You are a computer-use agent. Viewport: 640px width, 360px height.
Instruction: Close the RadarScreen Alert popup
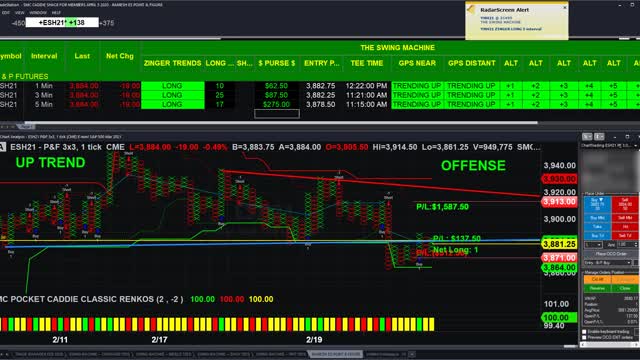coord(564,7)
